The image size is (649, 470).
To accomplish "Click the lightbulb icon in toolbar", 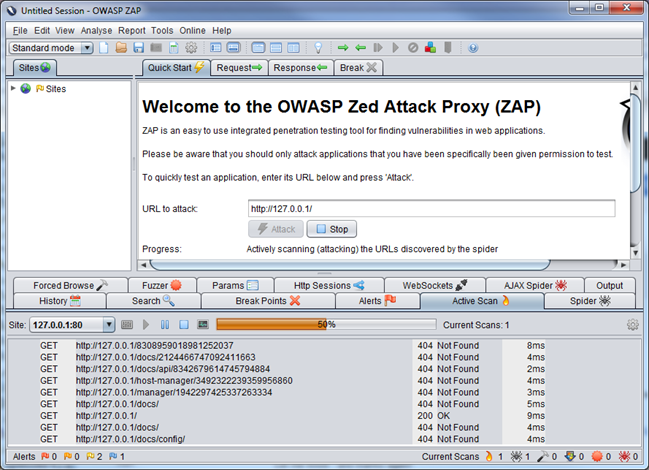I will (319, 48).
